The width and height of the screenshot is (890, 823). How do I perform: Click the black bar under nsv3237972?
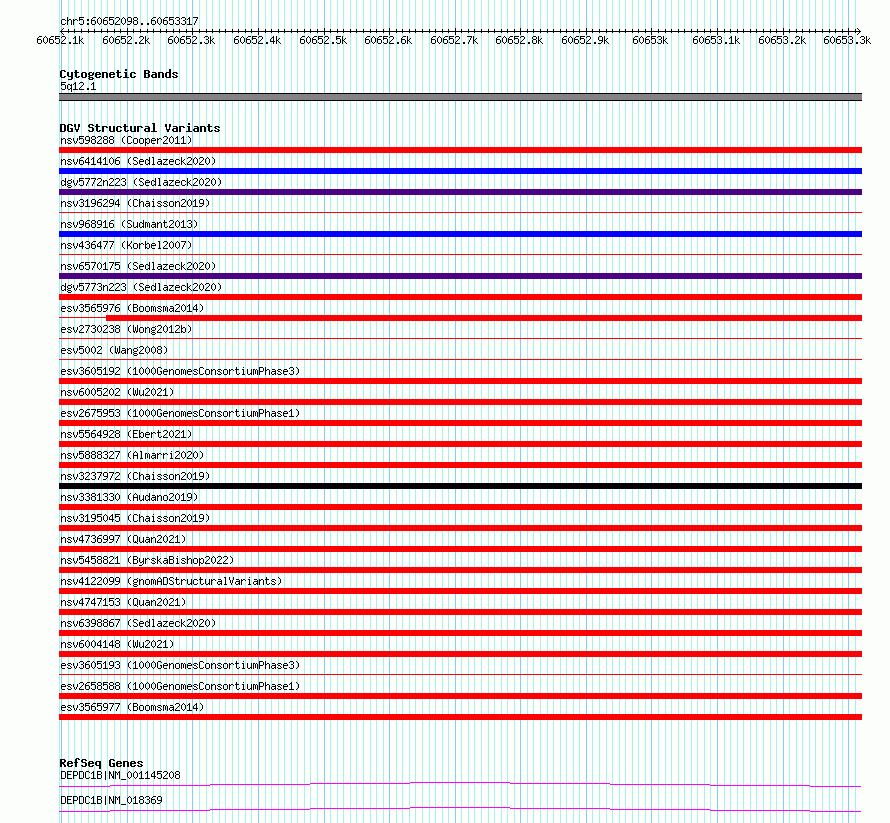tap(460, 486)
